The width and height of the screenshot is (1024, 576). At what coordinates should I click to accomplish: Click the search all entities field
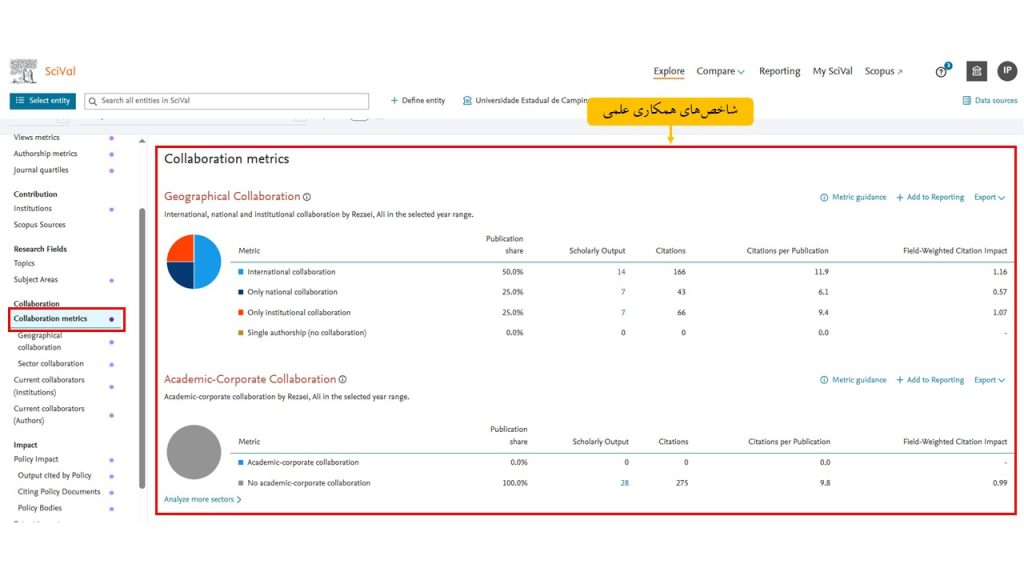pyautogui.click(x=227, y=101)
